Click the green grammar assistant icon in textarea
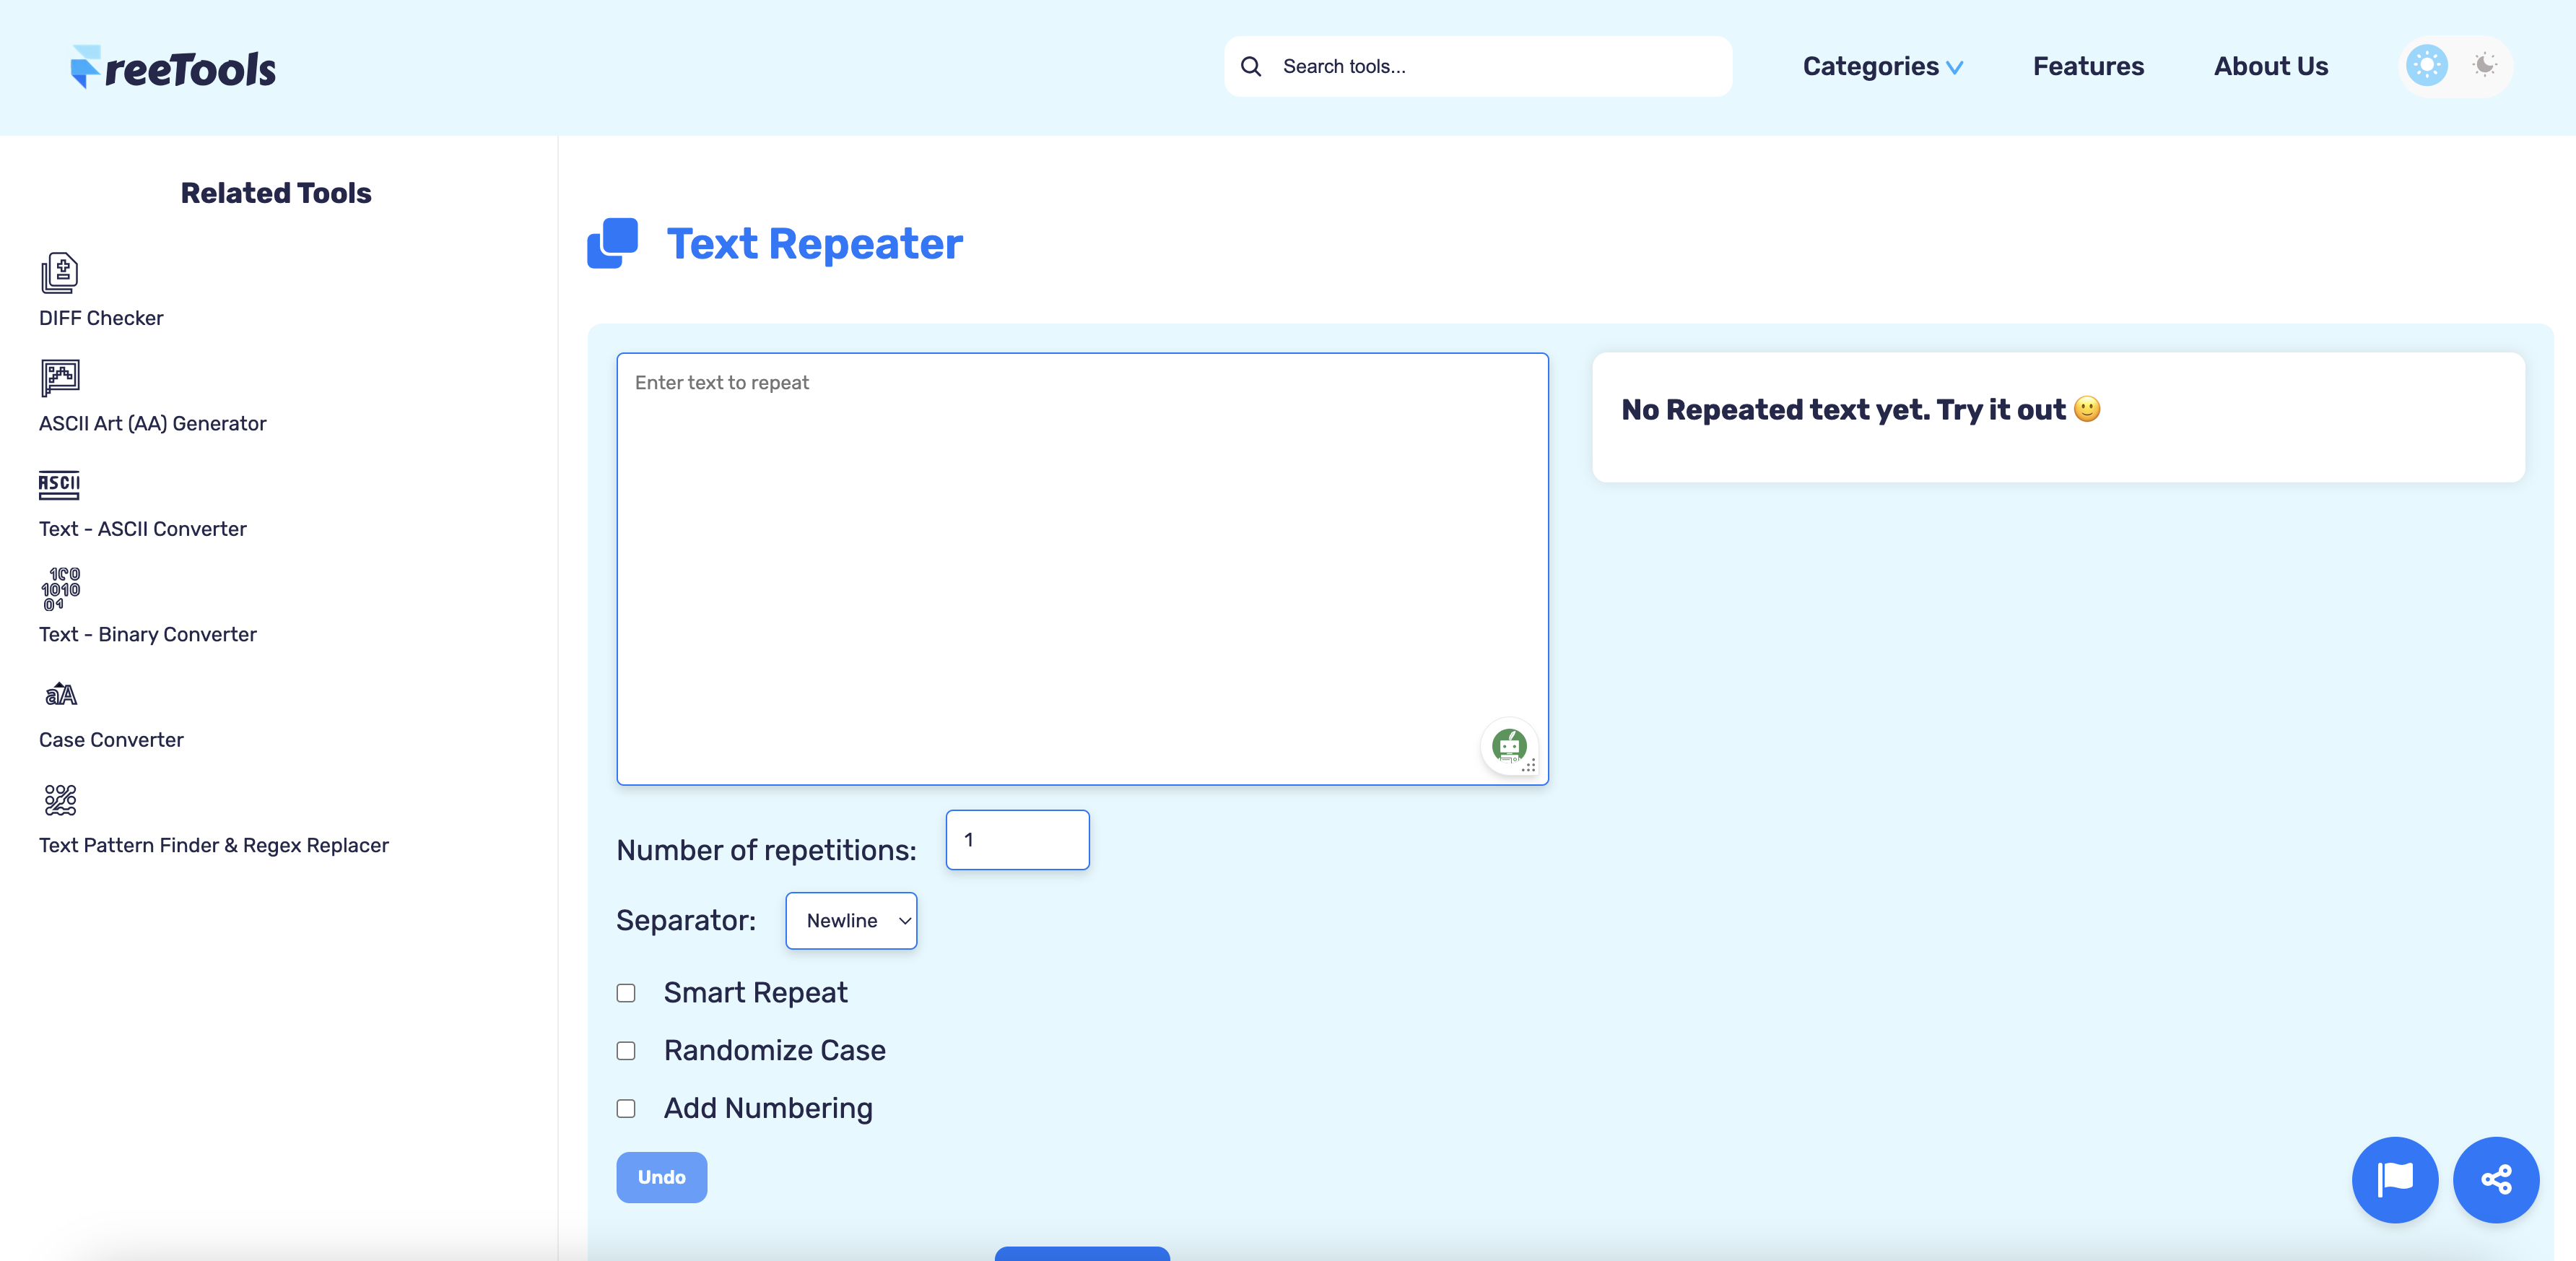The height and width of the screenshot is (1261, 2576). (1510, 747)
